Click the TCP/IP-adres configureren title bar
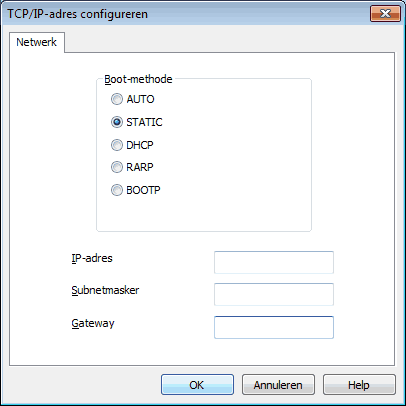Screen dimensions: 406x406 coord(187,14)
